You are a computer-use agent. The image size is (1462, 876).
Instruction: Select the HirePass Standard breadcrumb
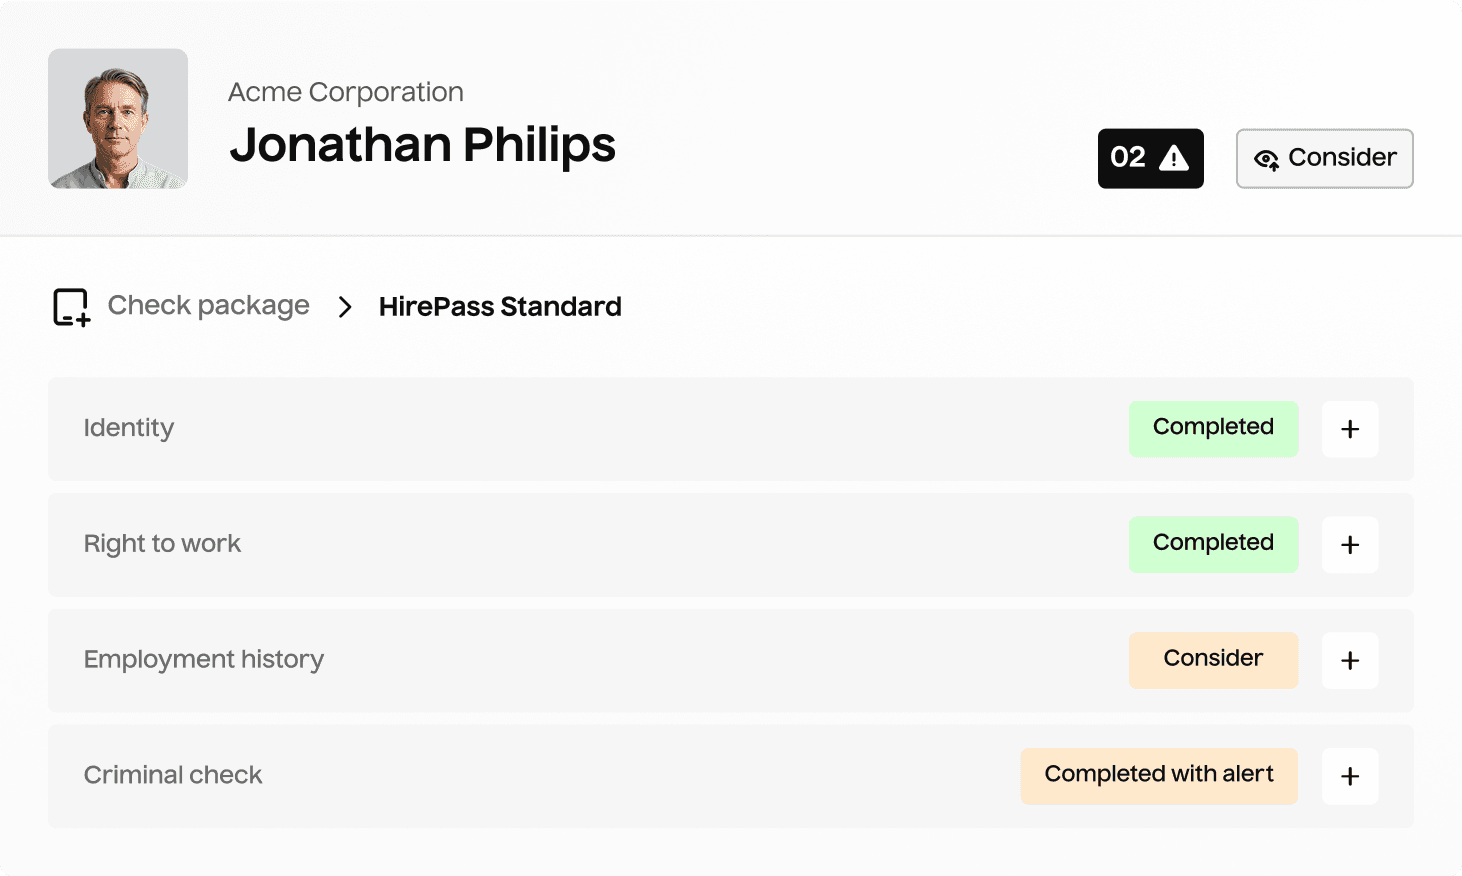point(500,307)
